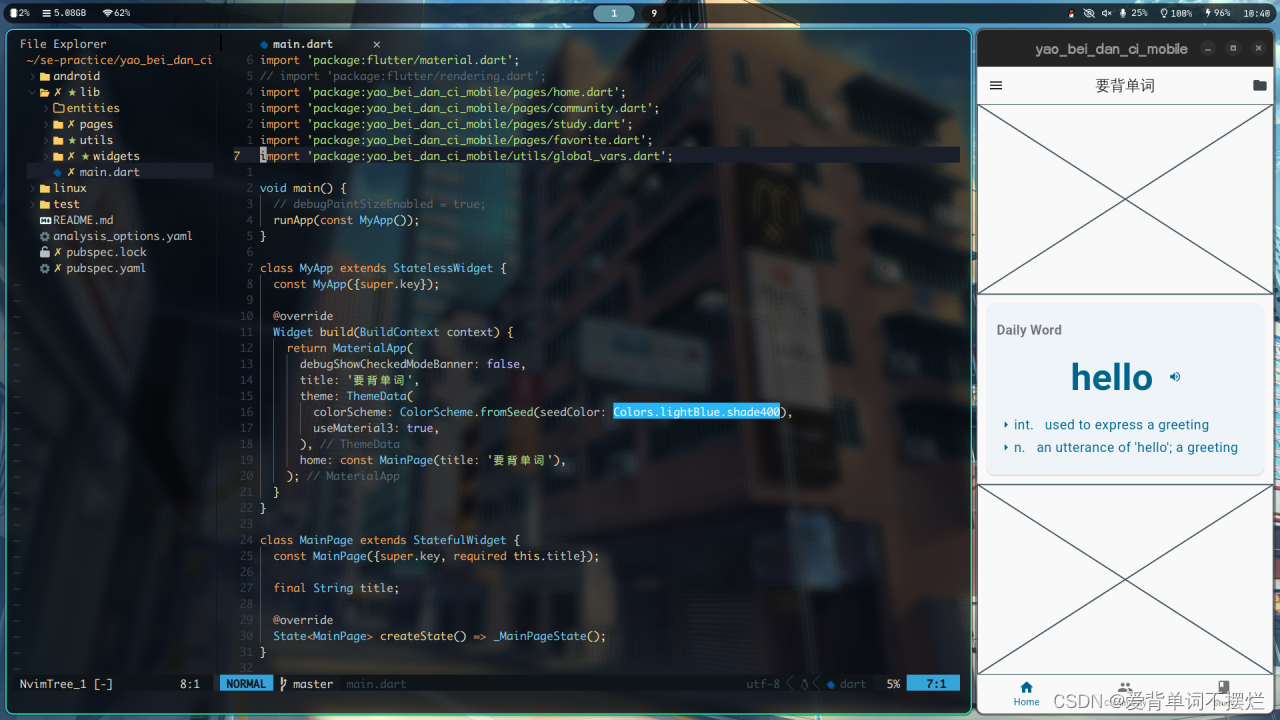Click the NvimTree_1 status label
The height and width of the screenshot is (720, 1280).
(66, 684)
